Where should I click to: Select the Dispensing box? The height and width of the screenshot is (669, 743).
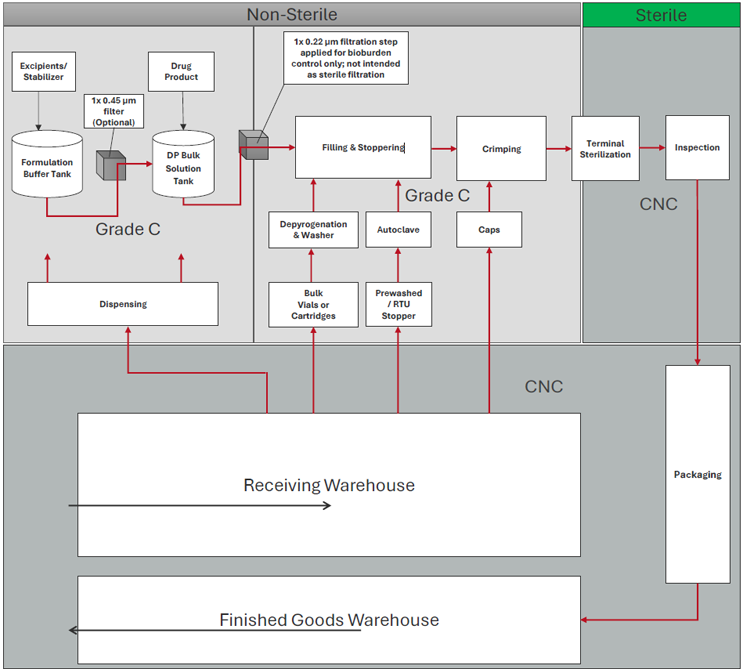click(122, 304)
